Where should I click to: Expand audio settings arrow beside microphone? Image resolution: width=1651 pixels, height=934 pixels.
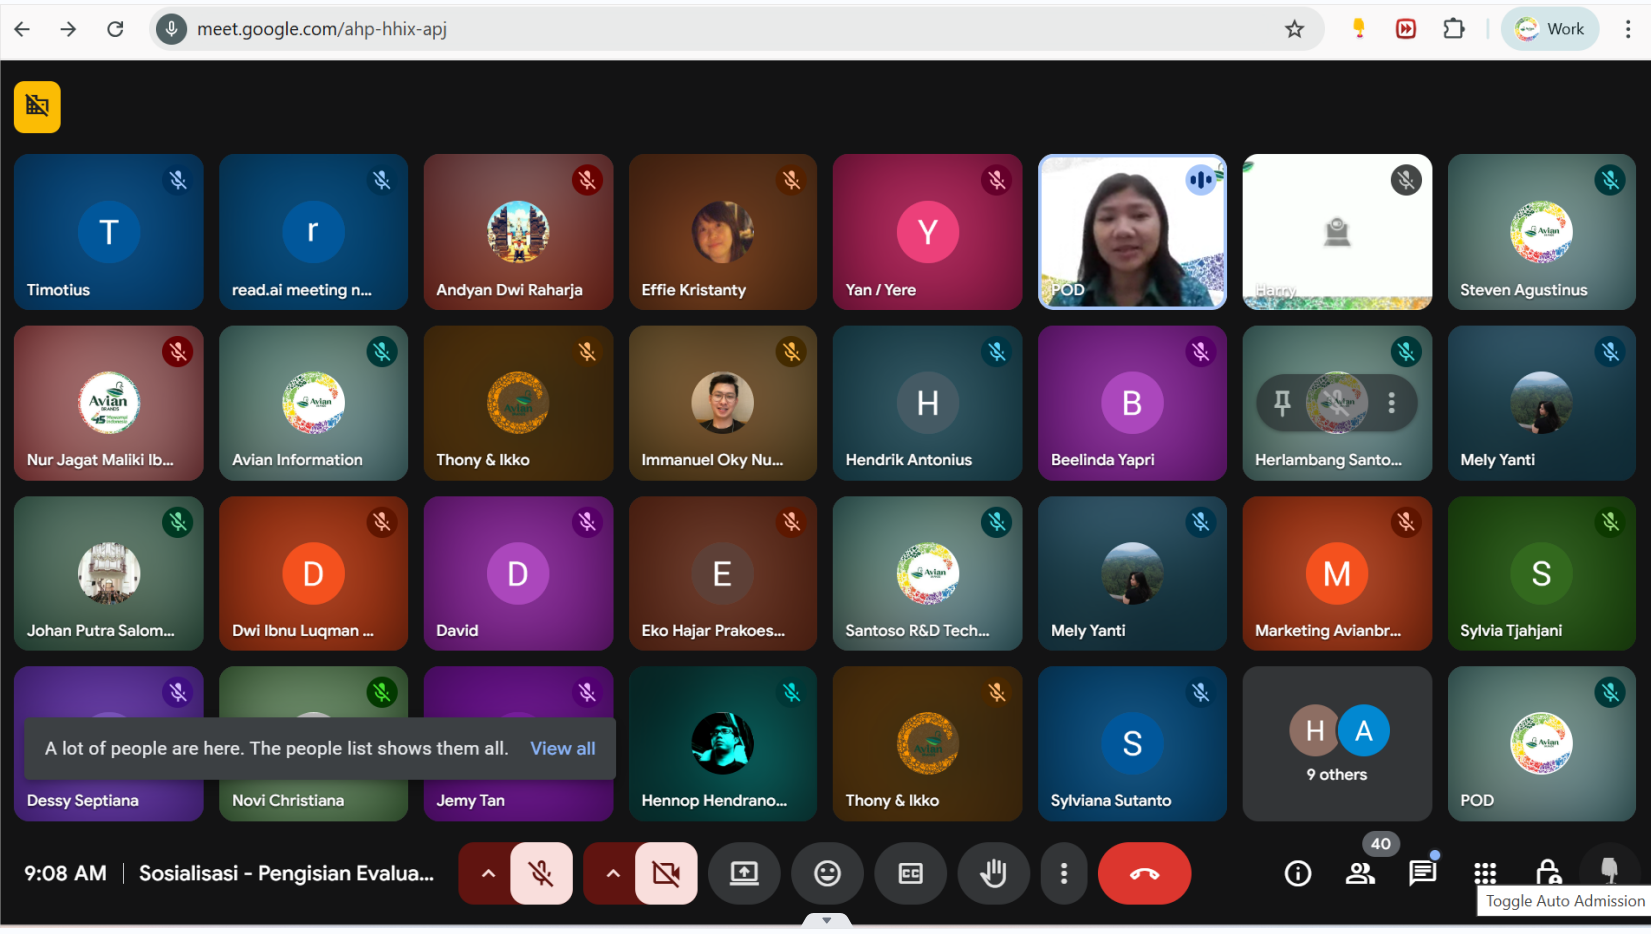488,873
